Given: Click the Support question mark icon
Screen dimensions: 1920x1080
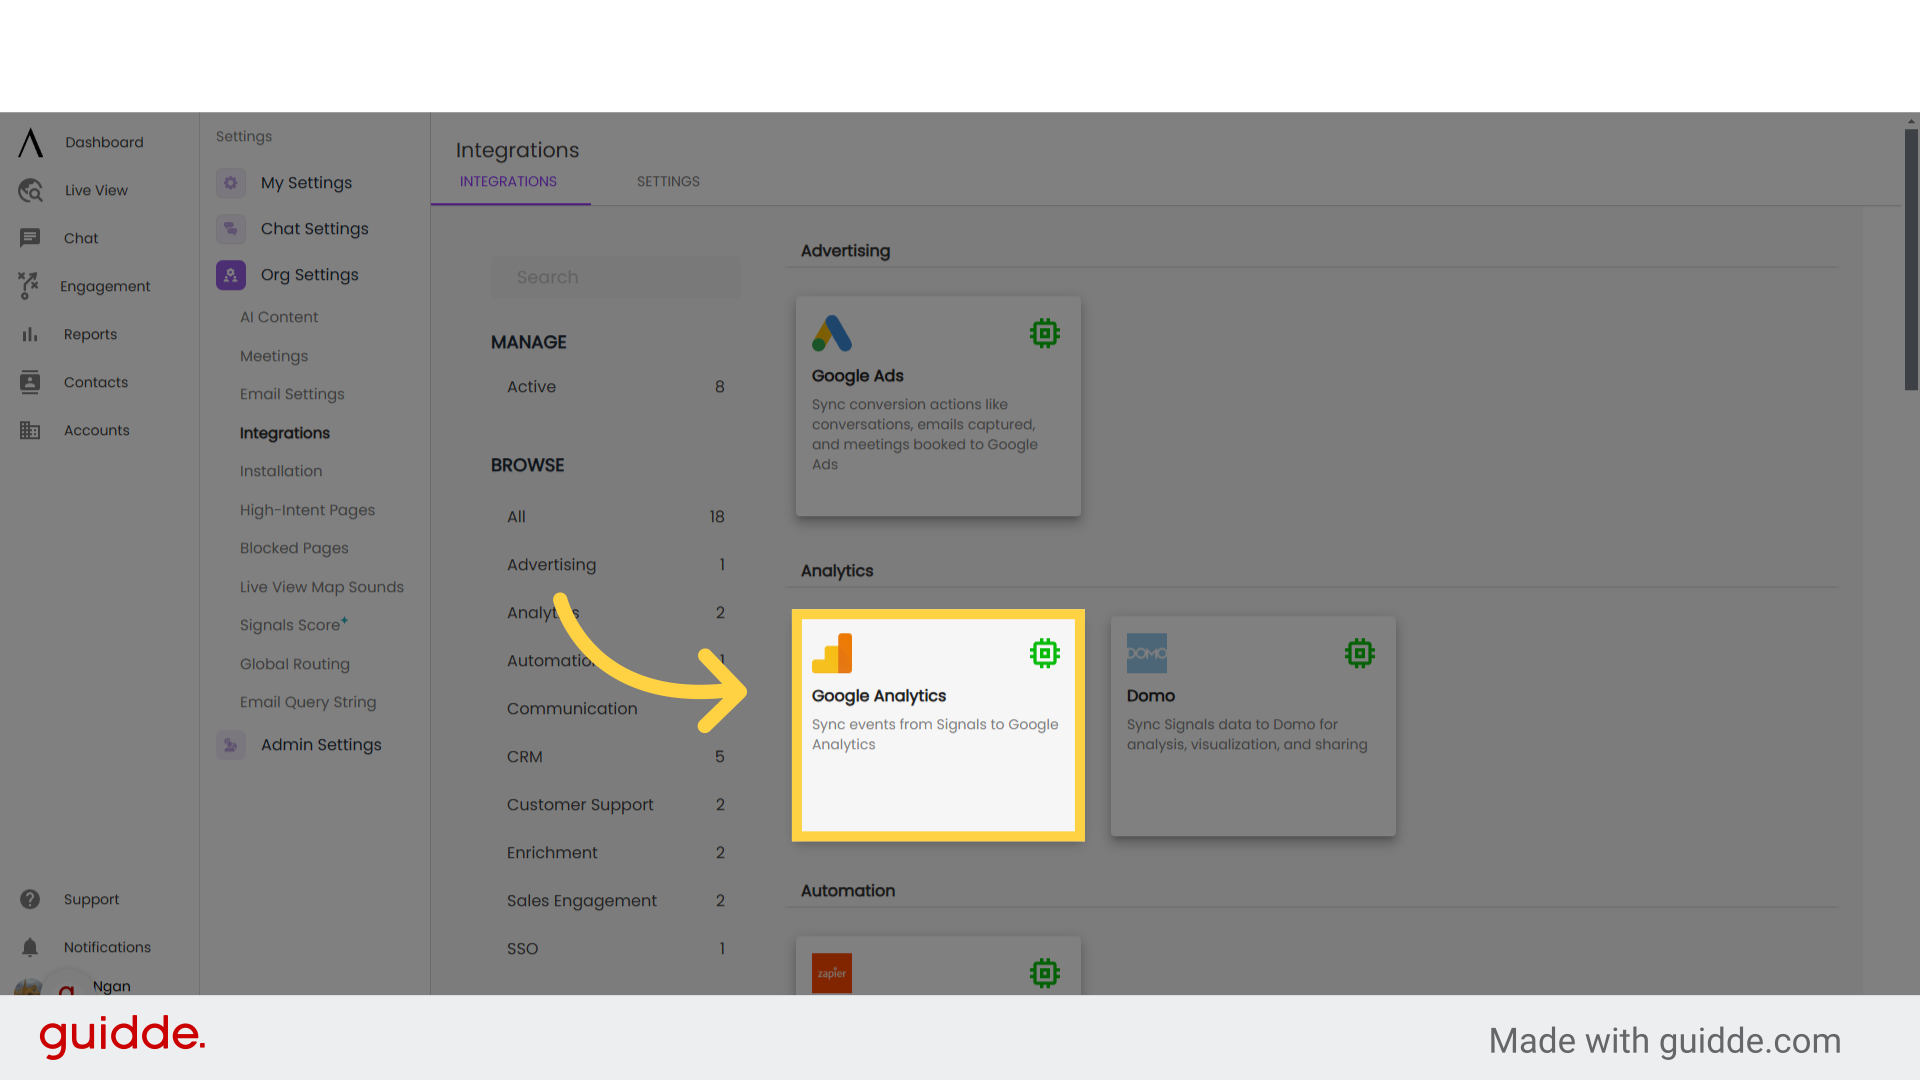Looking at the screenshot, I should coord(30,899).
